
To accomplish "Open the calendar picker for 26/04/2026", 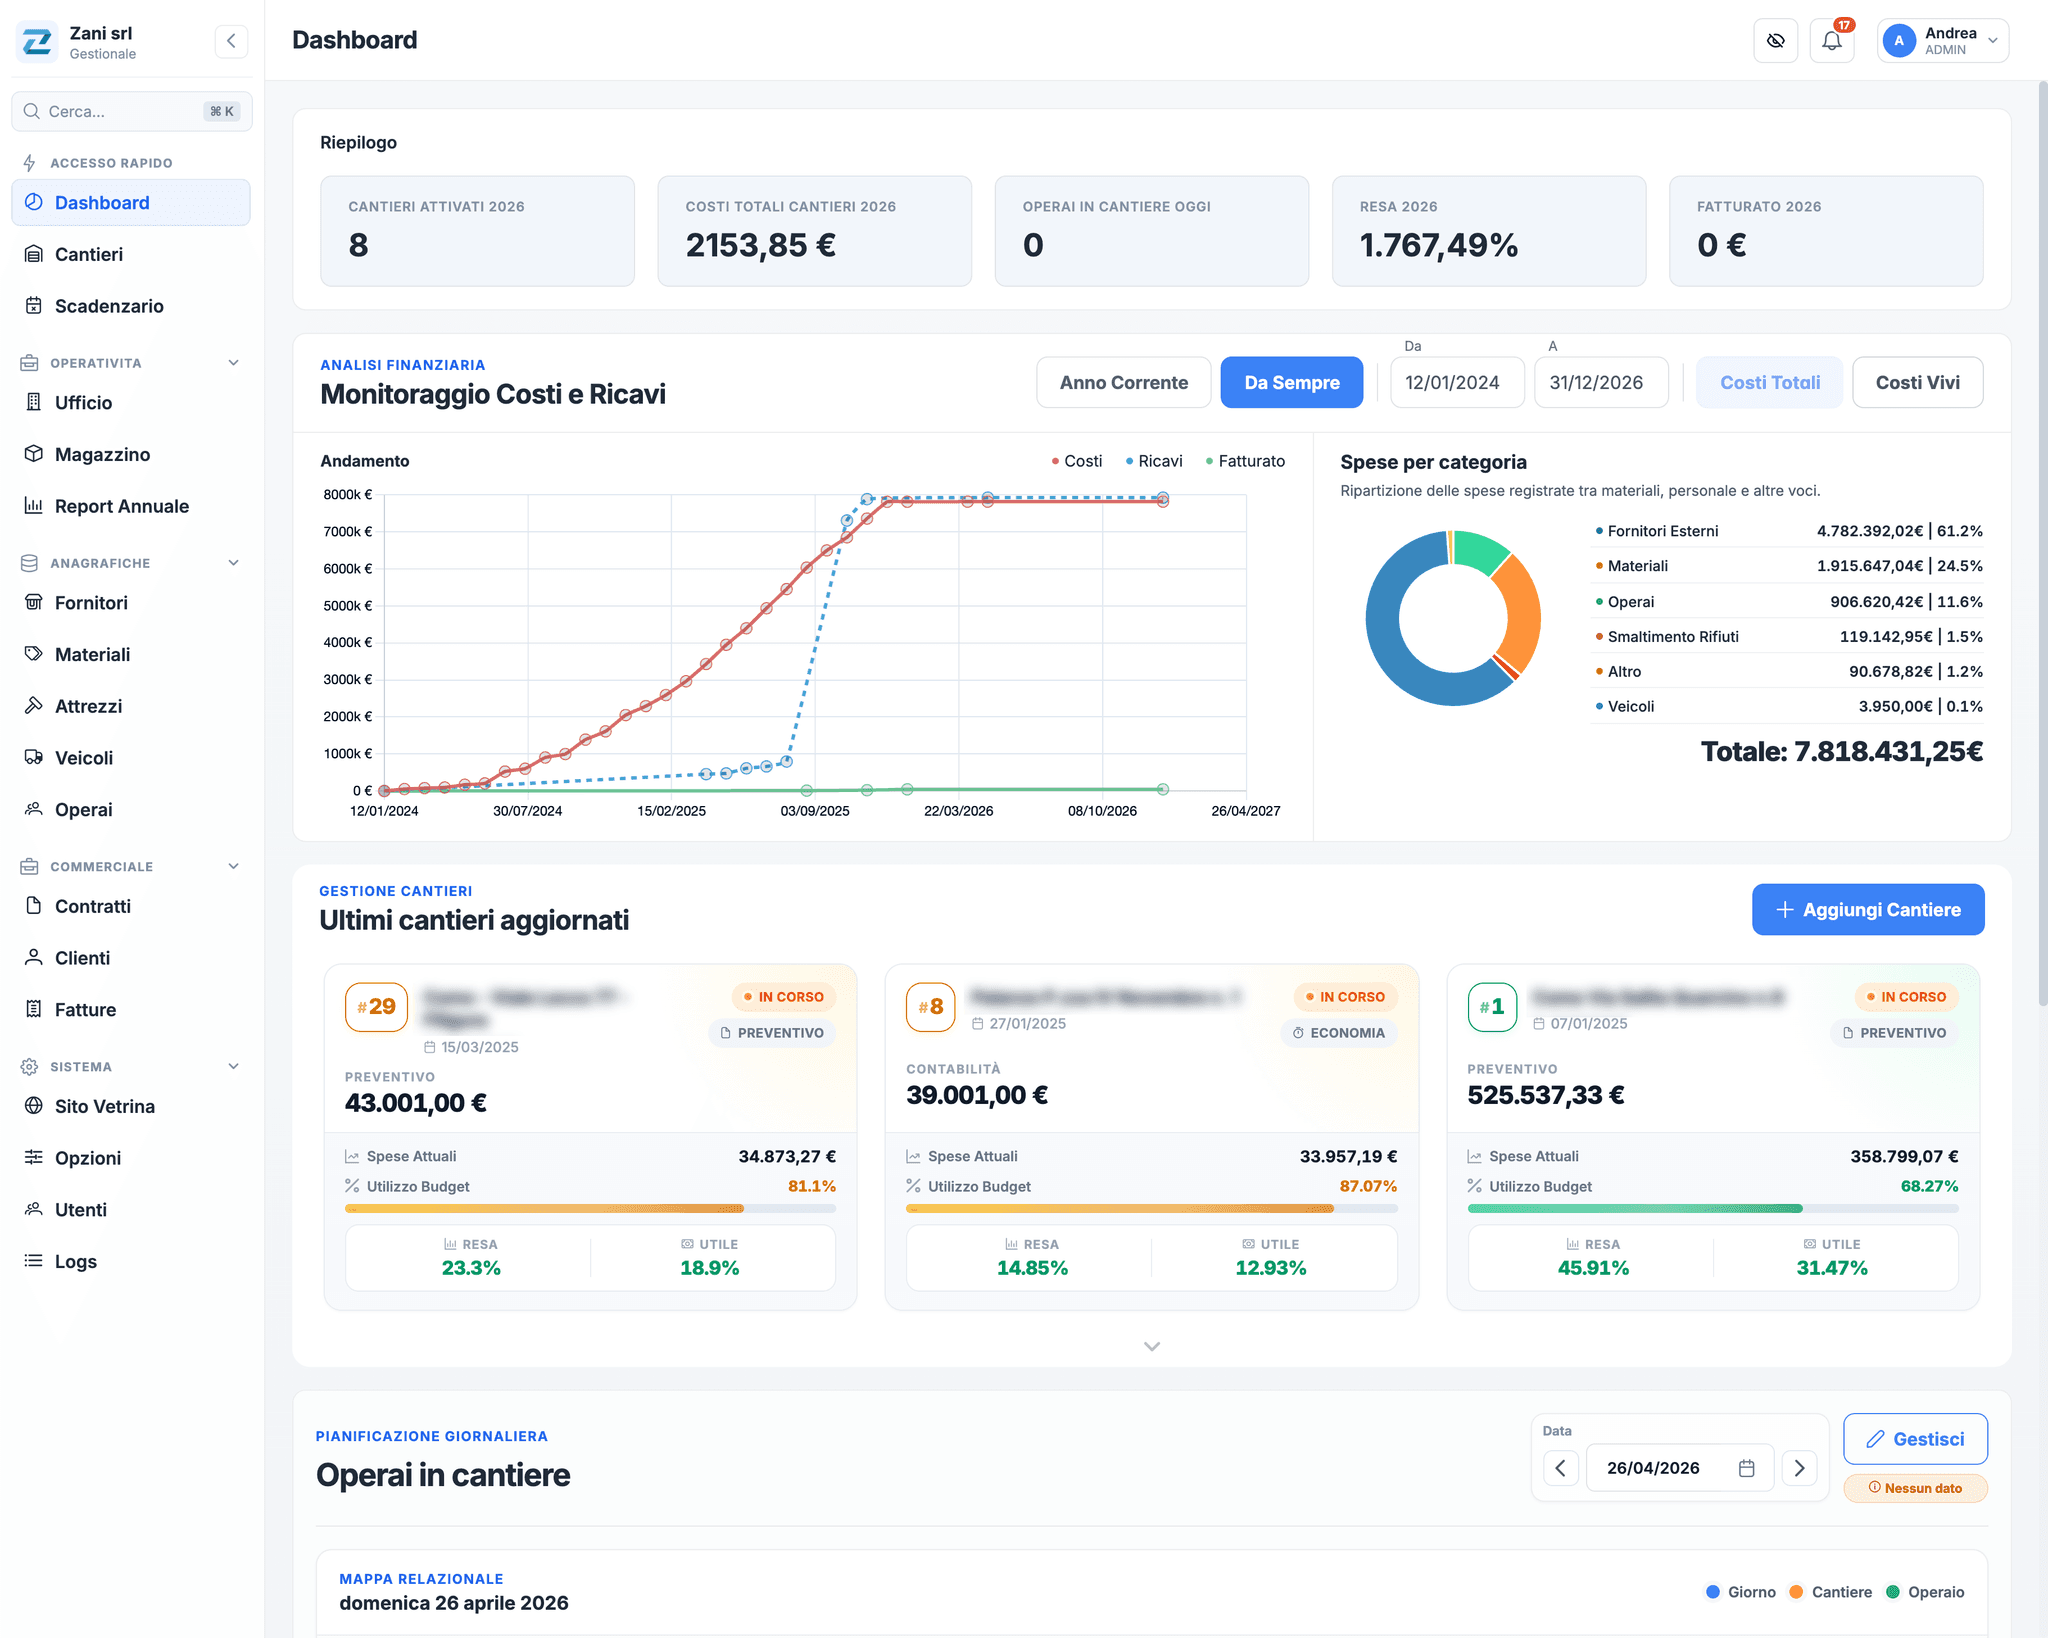I will click(1746, 1468).
